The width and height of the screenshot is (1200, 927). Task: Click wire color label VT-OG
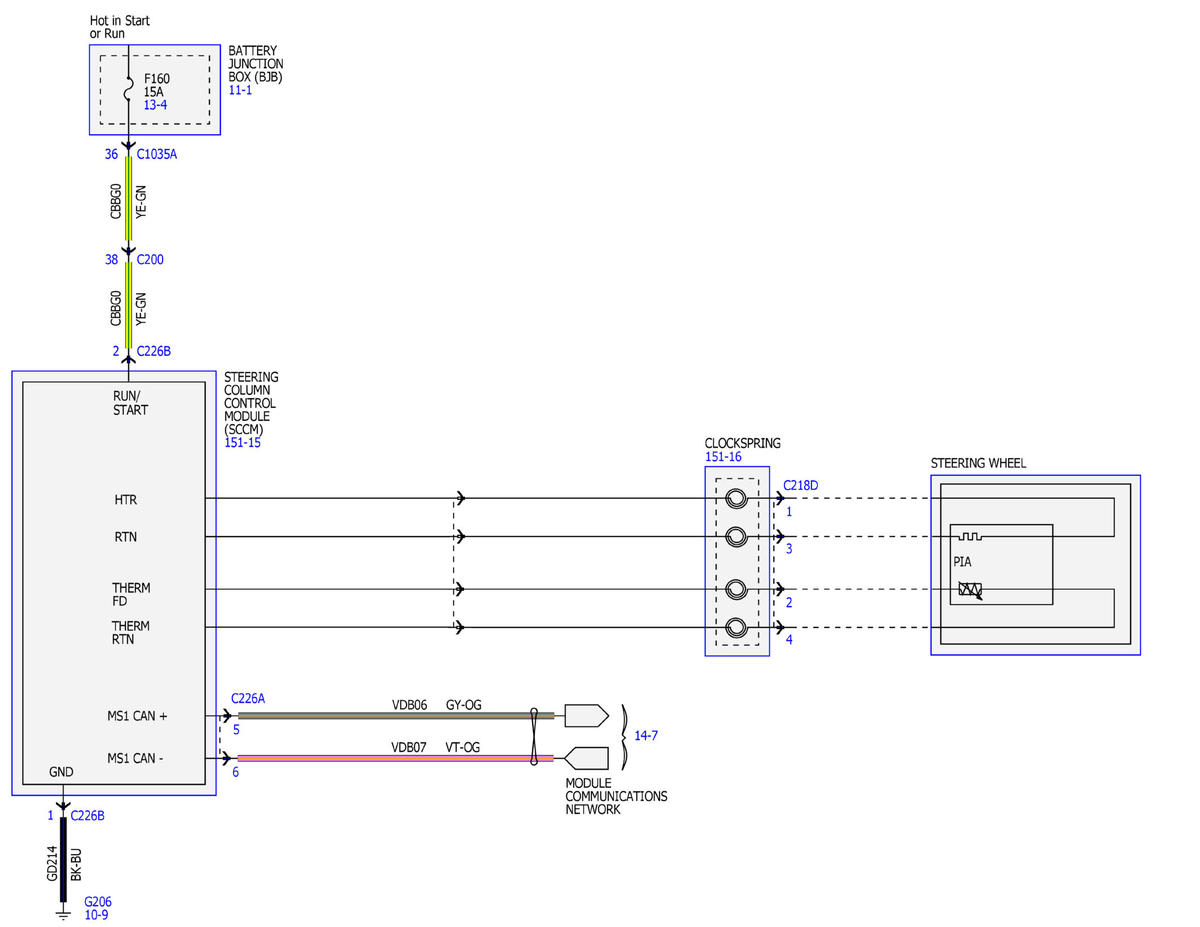464,748
